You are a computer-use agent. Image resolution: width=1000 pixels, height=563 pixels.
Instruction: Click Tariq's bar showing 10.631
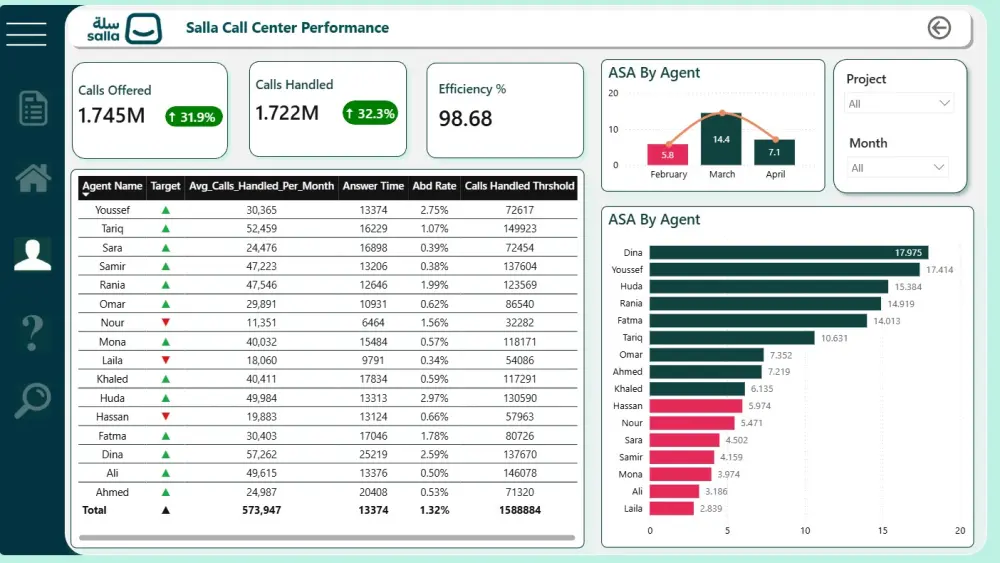pyautogui.click(x=732, y=338)
